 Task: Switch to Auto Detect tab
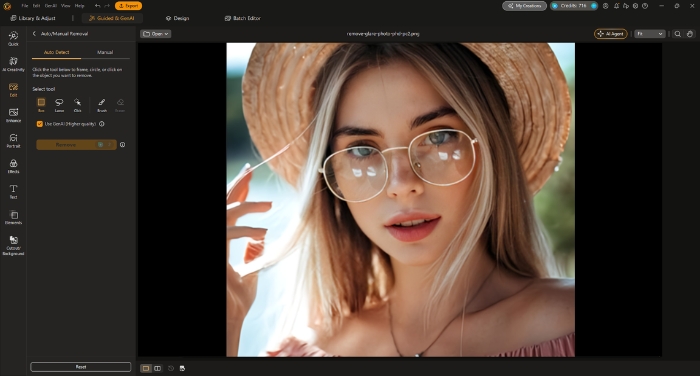click(x=56, y=52)
